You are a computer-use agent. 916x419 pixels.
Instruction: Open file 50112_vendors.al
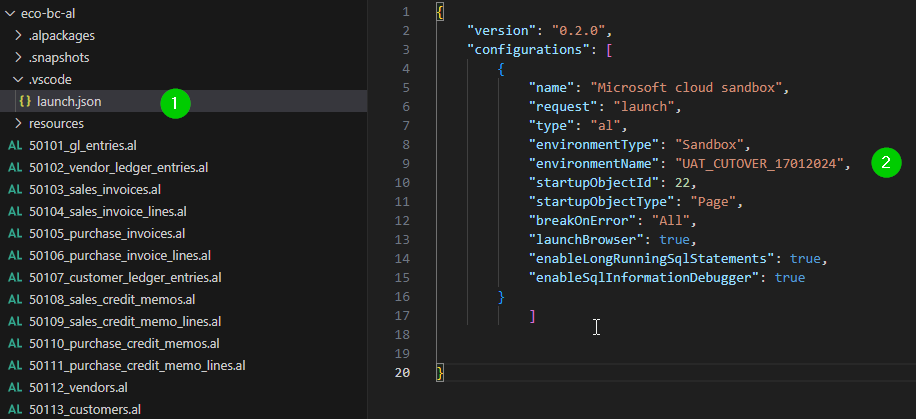pos(78,387)
